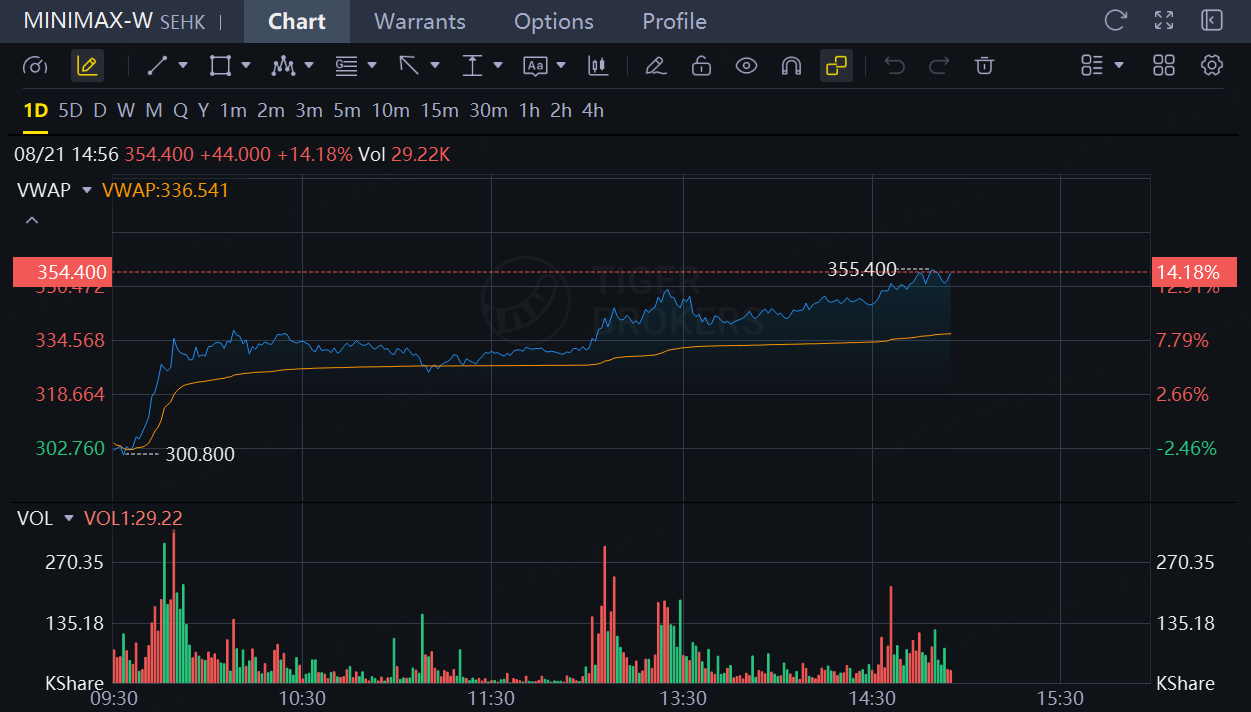
Task: Switch to quarterly Q timeframe
Action: [180, 111]
